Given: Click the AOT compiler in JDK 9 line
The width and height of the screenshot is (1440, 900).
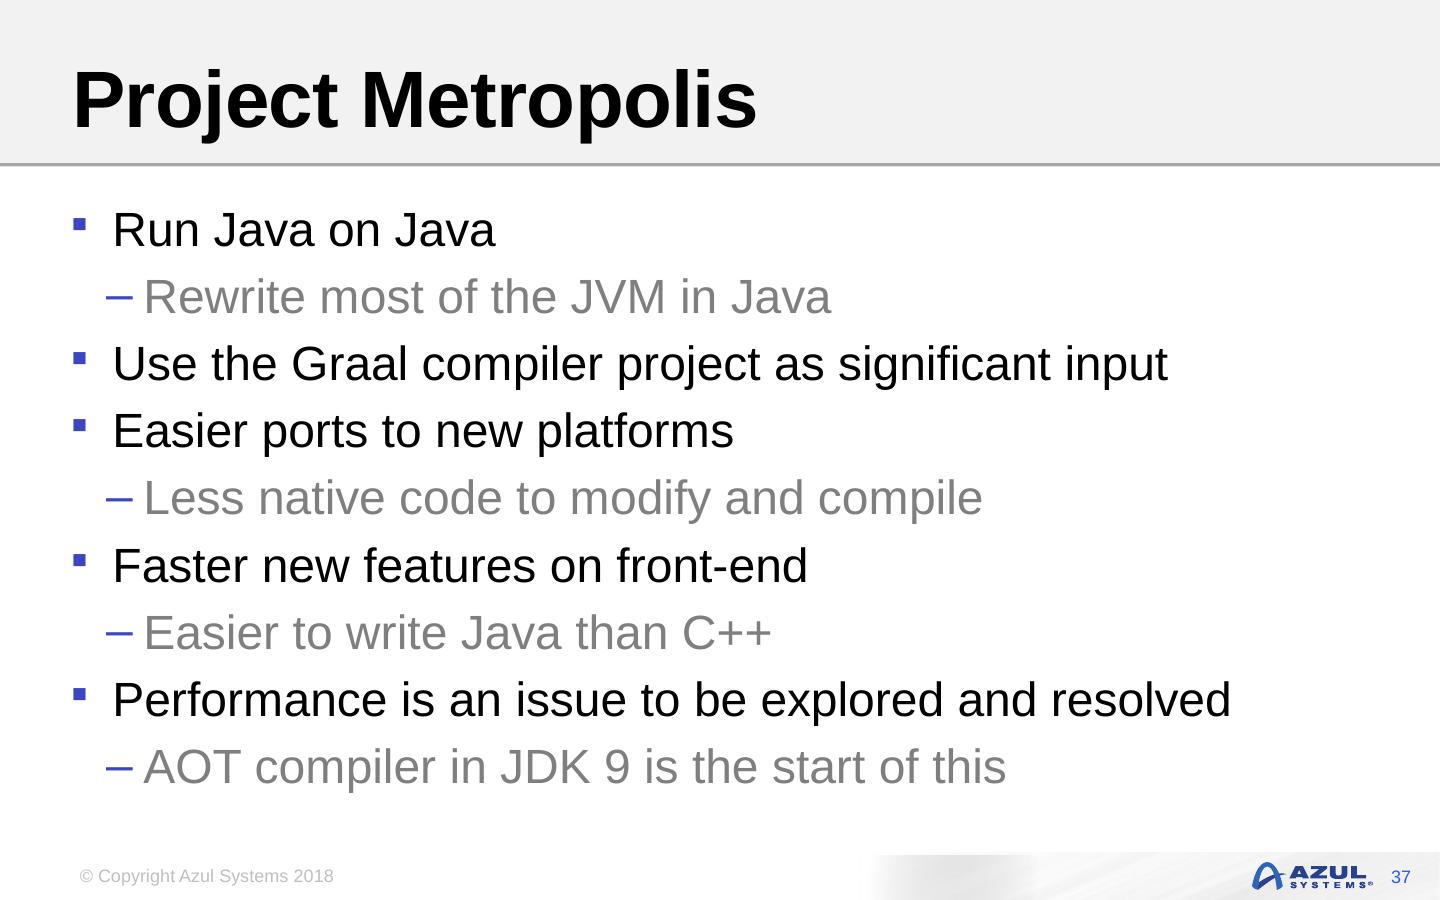Looking at the screenshot, I should [575, 767].
